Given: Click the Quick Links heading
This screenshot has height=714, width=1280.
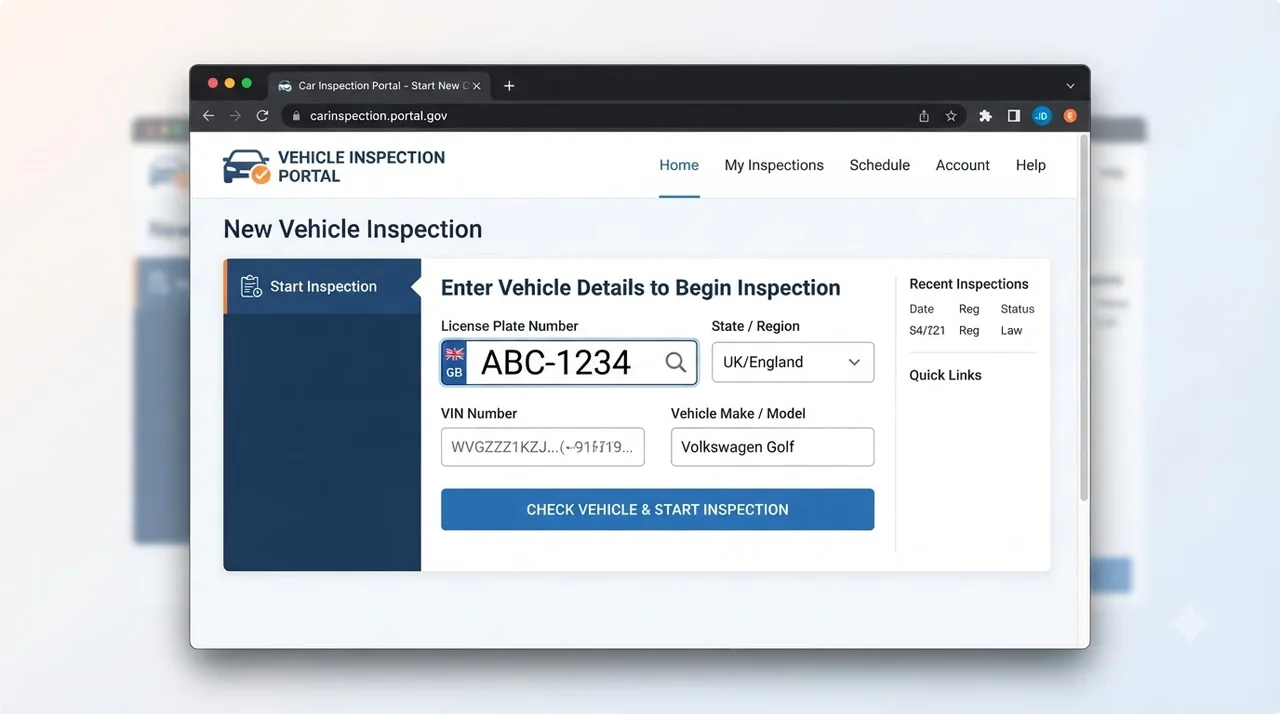Looking at the screenshot, I should click(x=945, y=375).
